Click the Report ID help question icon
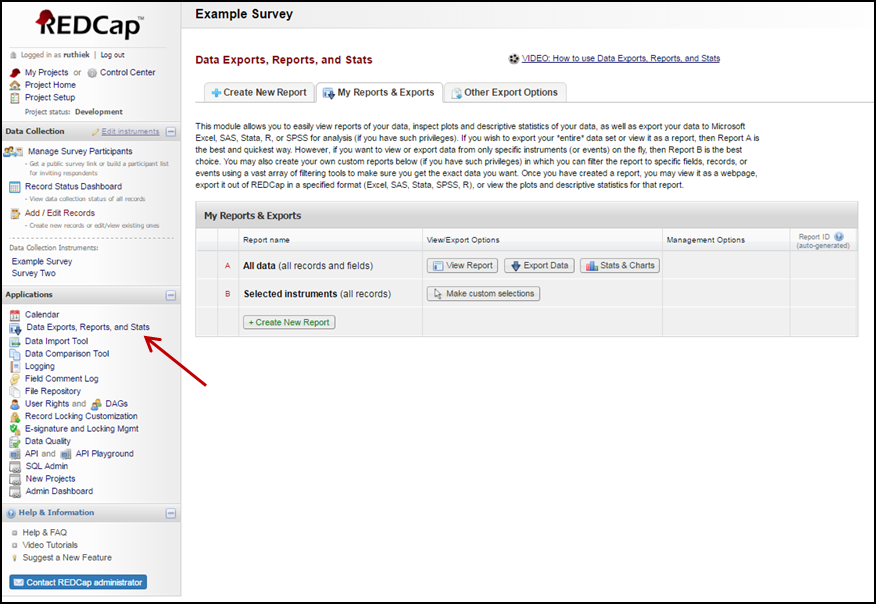This screenshot has width=876, height=604. point(839,237)
